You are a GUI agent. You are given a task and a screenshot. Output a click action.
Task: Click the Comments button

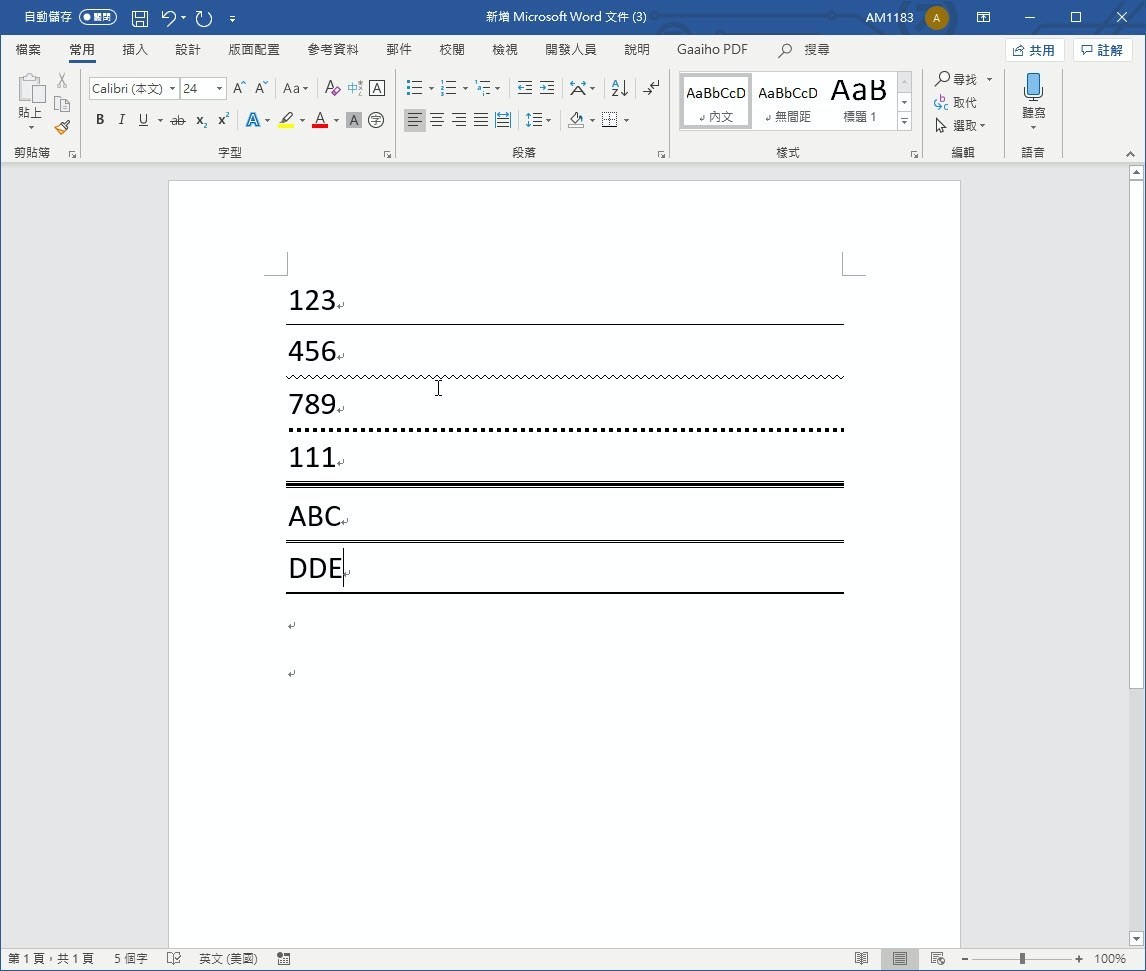1102,50
